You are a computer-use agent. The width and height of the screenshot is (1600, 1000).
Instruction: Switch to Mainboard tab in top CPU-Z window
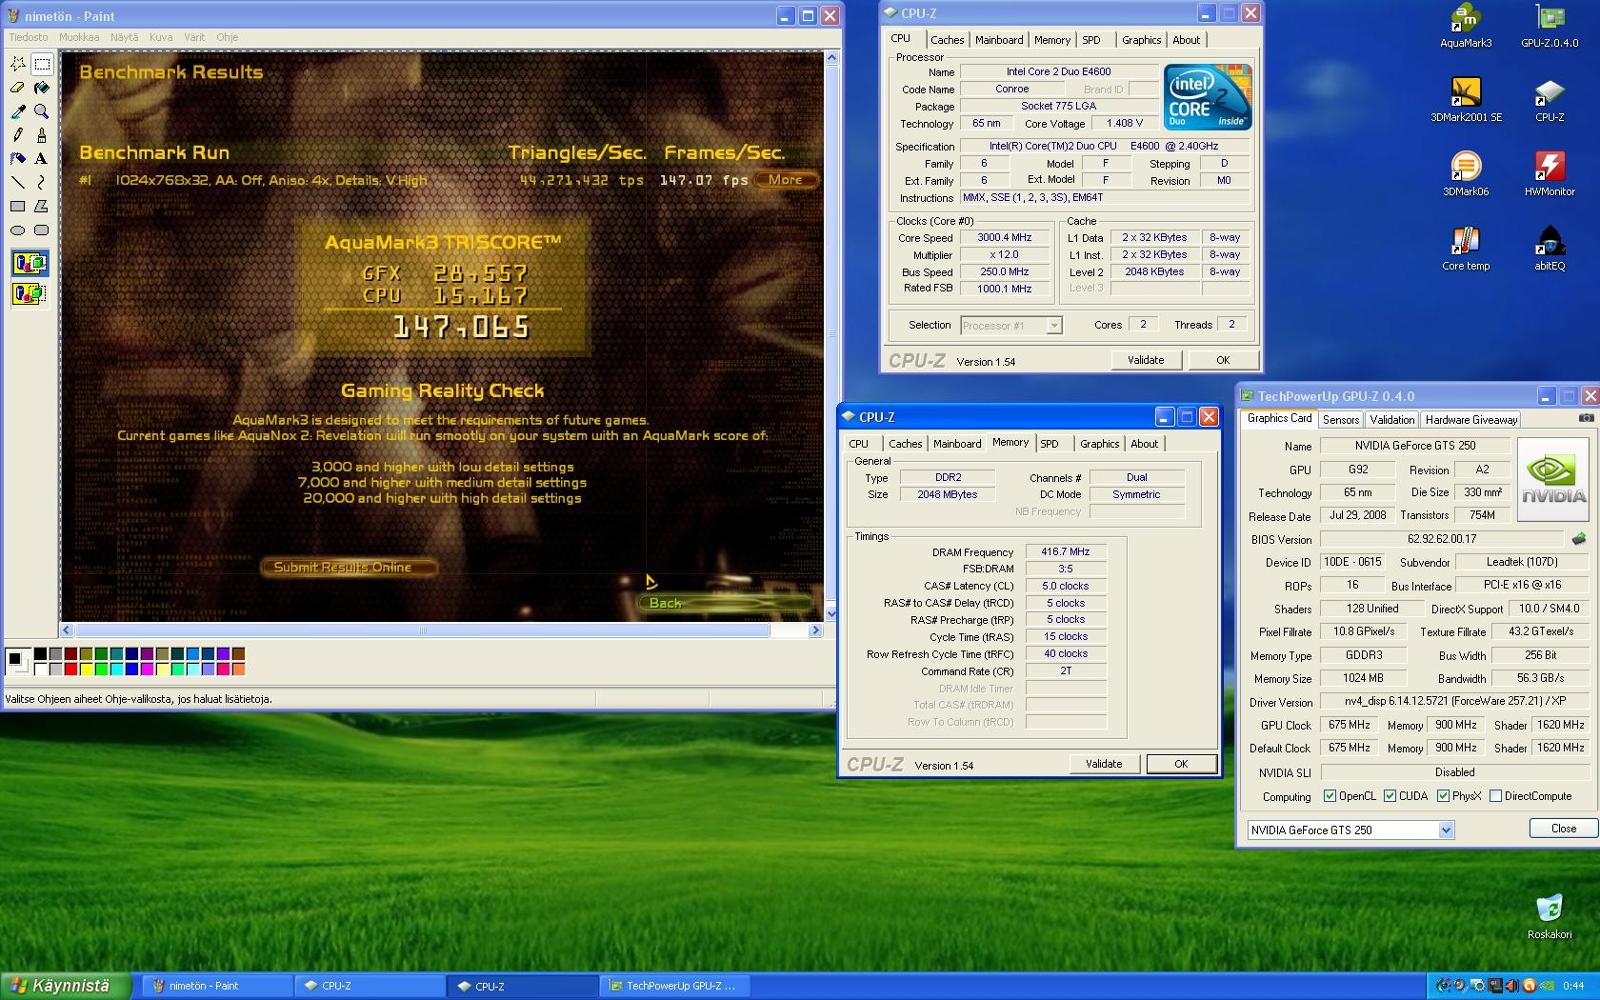click(x=999, y=40)
